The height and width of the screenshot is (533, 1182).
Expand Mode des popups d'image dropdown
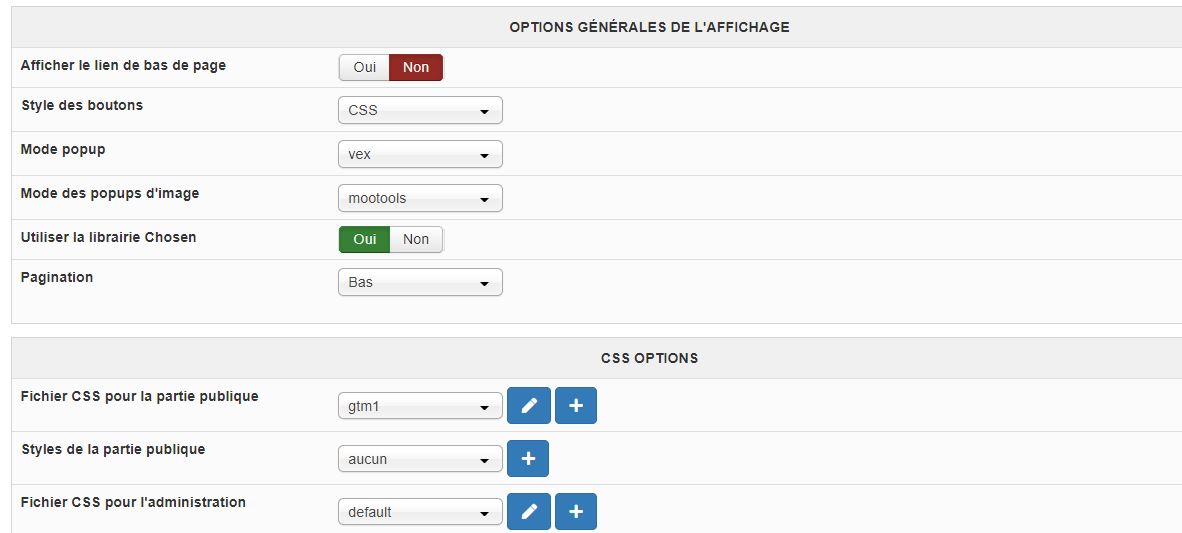(420, 198)
